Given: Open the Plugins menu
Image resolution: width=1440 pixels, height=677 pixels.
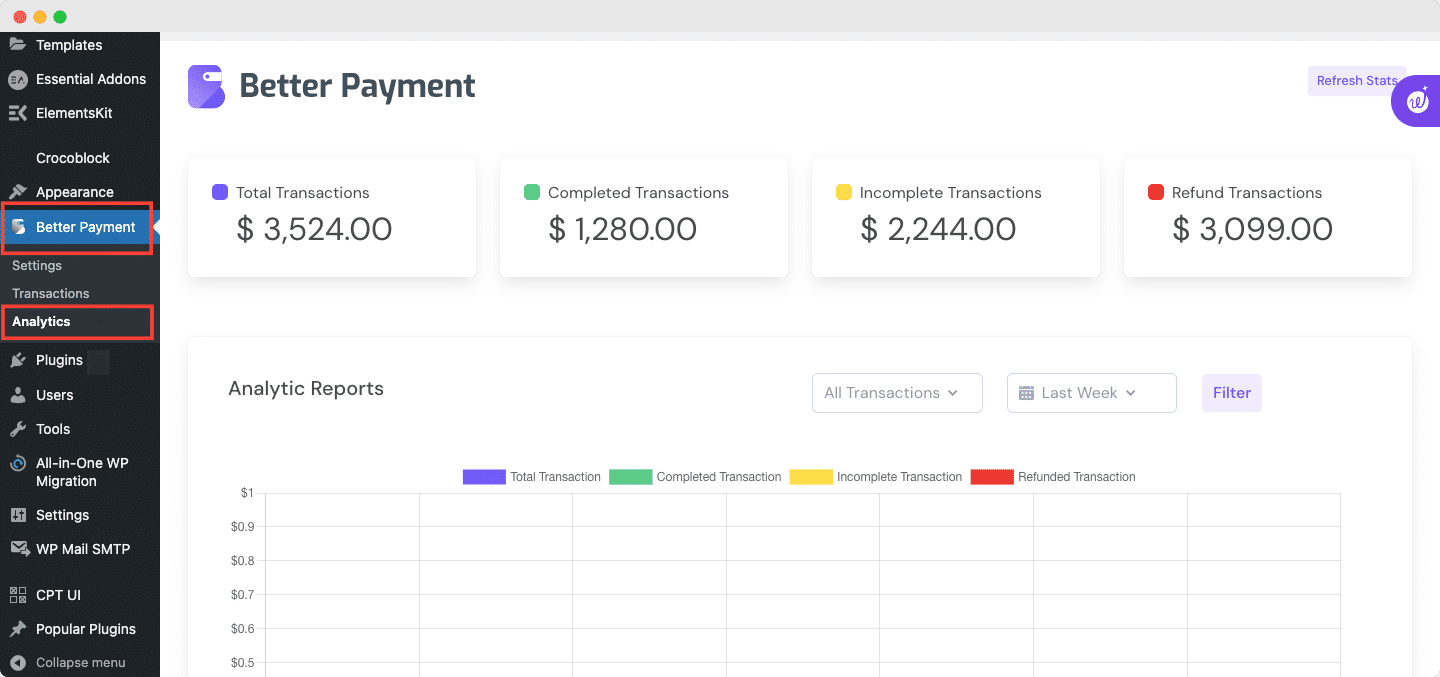Looking at the screenshot, I should 59,360.
